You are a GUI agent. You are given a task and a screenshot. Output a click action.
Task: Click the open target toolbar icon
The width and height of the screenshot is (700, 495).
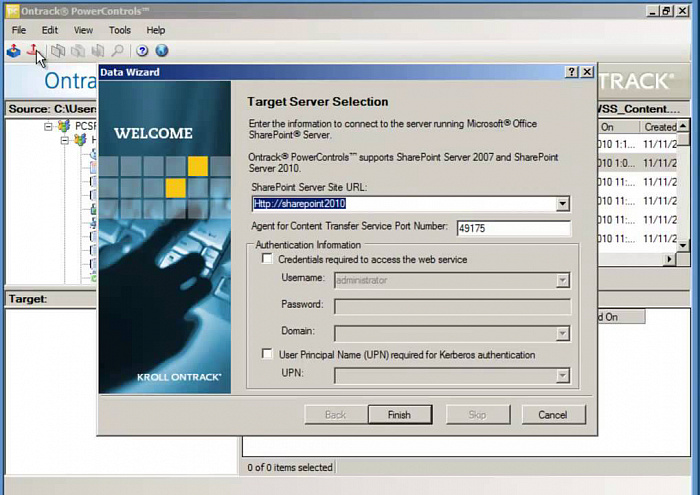(33, 51)
